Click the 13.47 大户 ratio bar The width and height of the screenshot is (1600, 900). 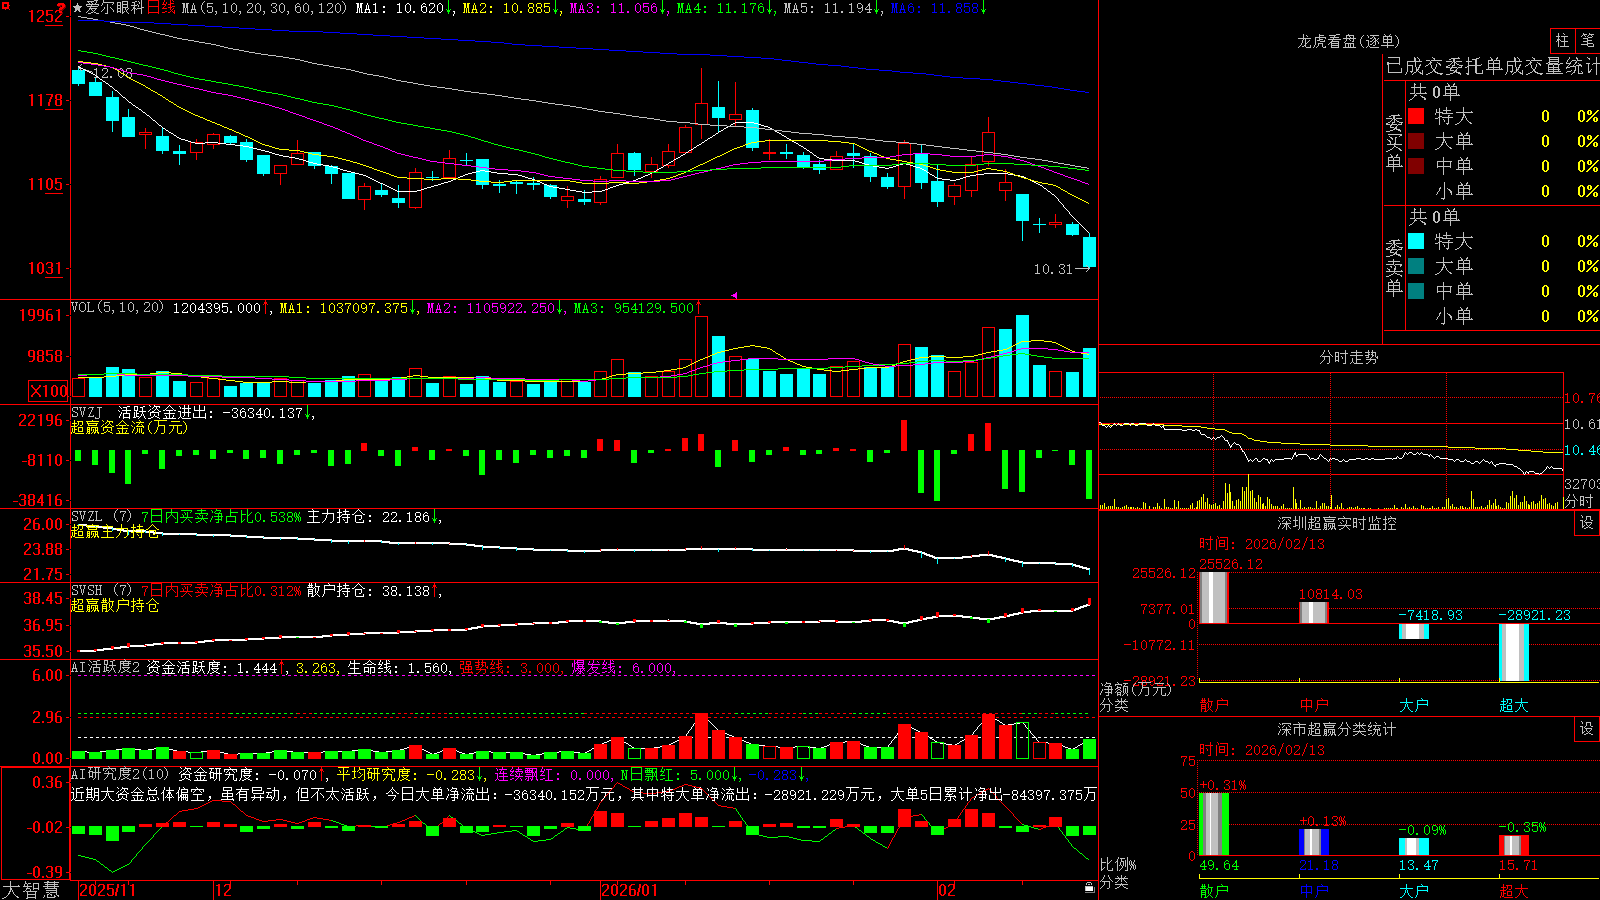click(1414, 847)
